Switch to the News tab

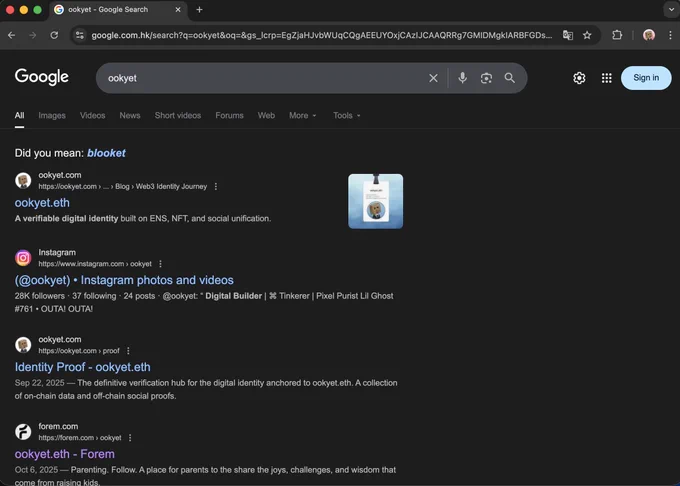(130, 116)
